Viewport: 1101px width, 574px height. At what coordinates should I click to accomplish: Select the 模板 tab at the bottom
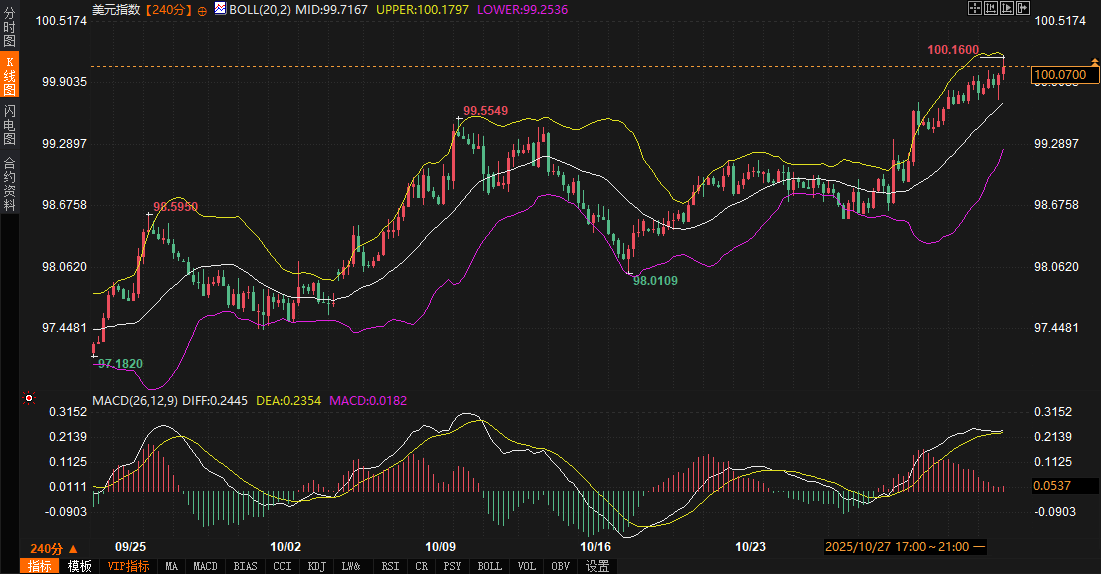coord(80,566)
